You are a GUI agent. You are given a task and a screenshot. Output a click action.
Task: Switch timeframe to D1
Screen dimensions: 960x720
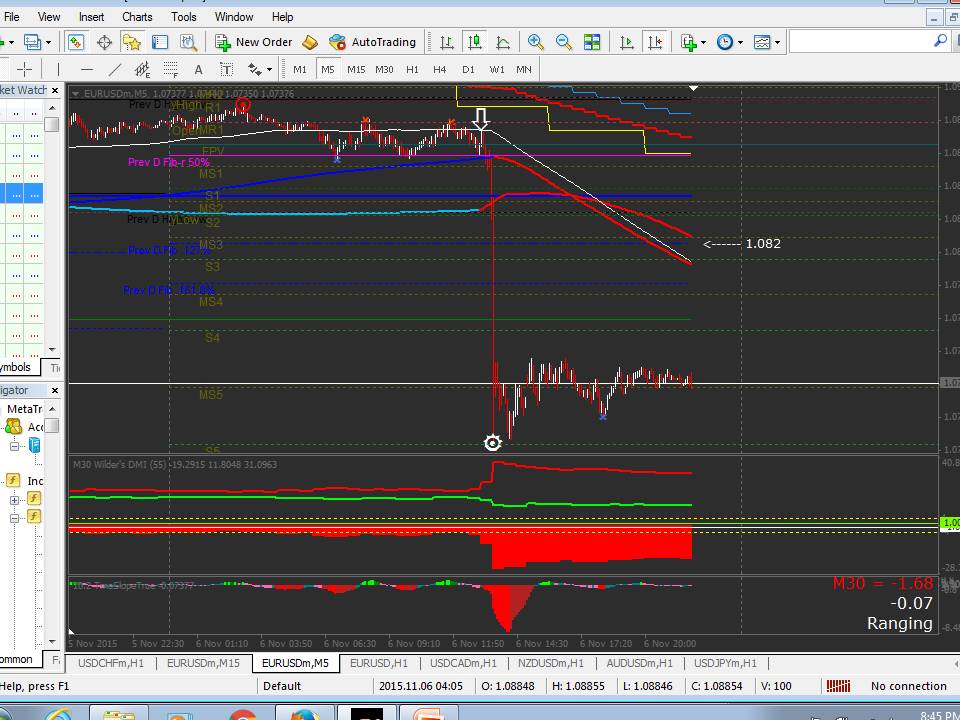(468, 69)
